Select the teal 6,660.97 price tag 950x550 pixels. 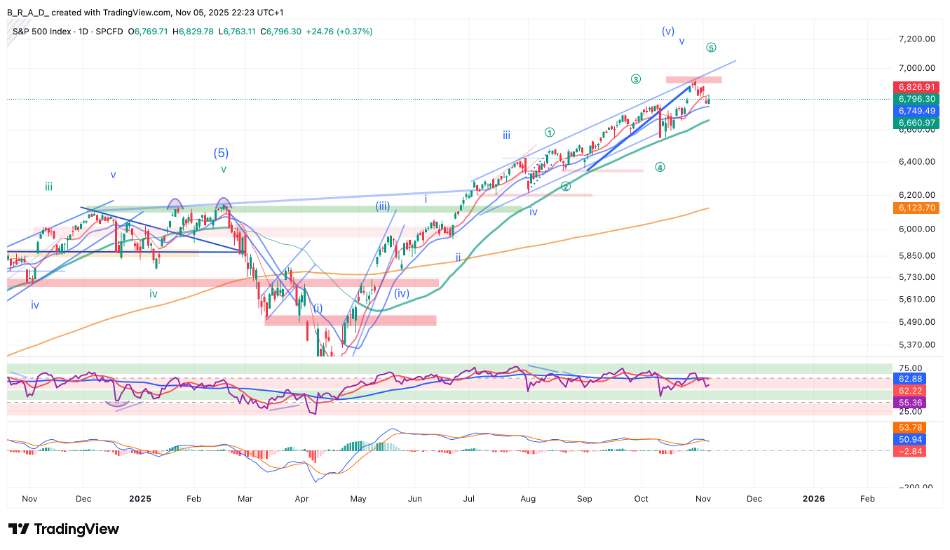(x=916, y=122)
